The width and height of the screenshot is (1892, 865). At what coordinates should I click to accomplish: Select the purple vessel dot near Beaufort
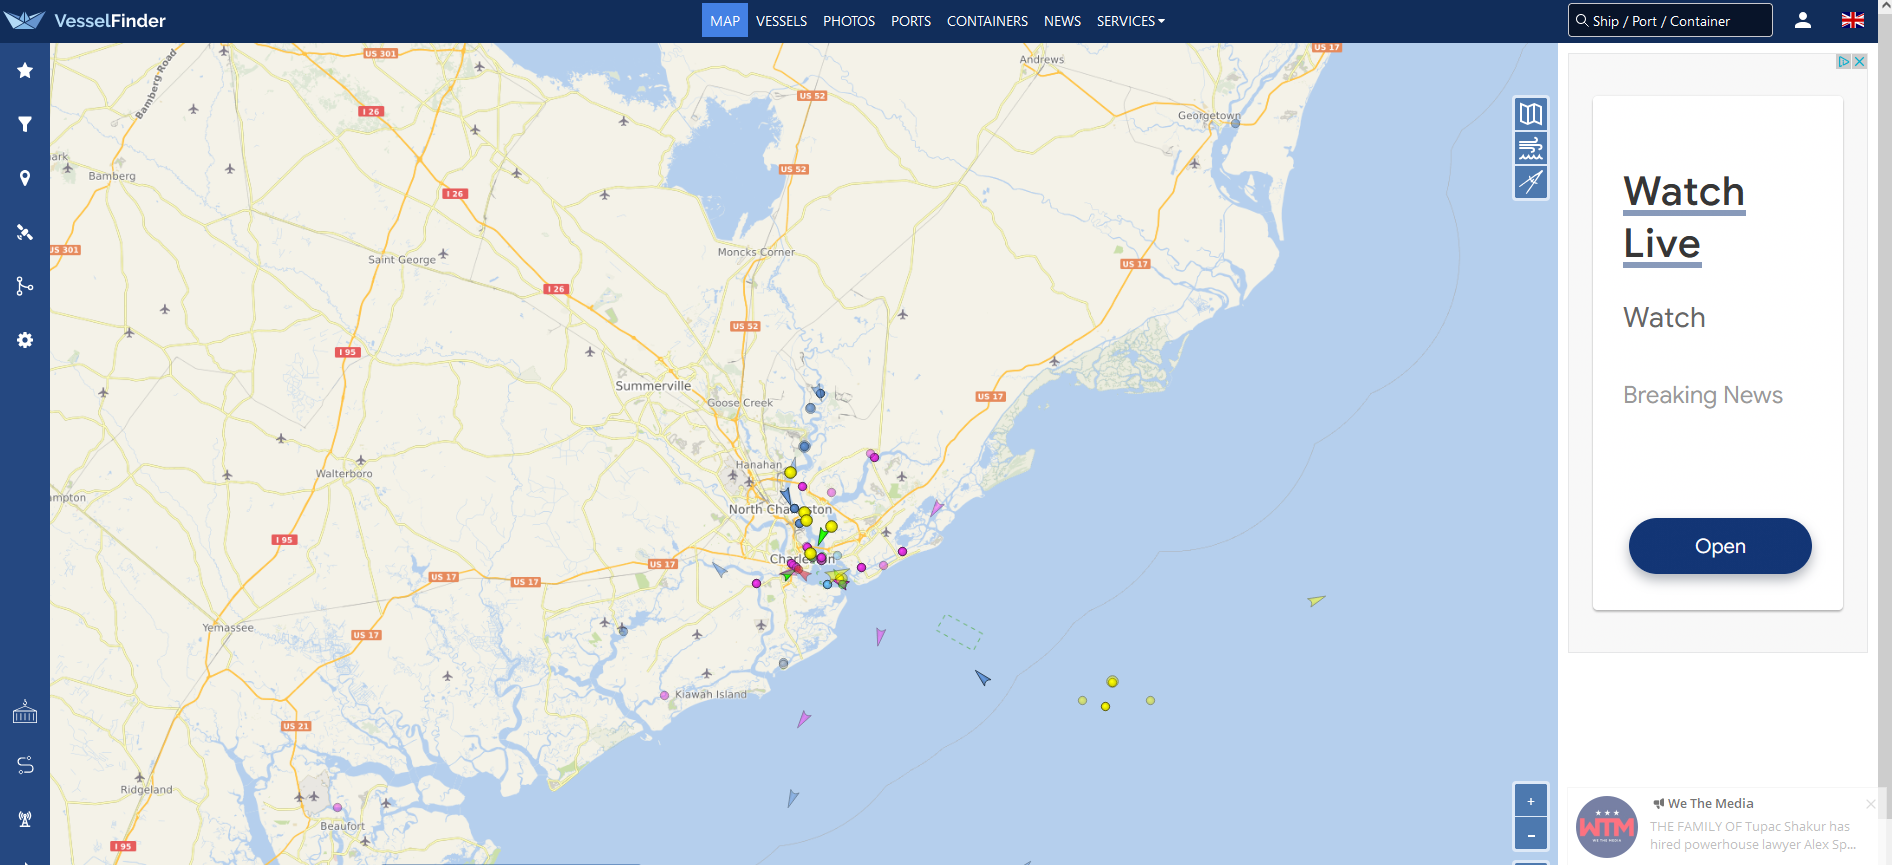click(x=337, y=807)
